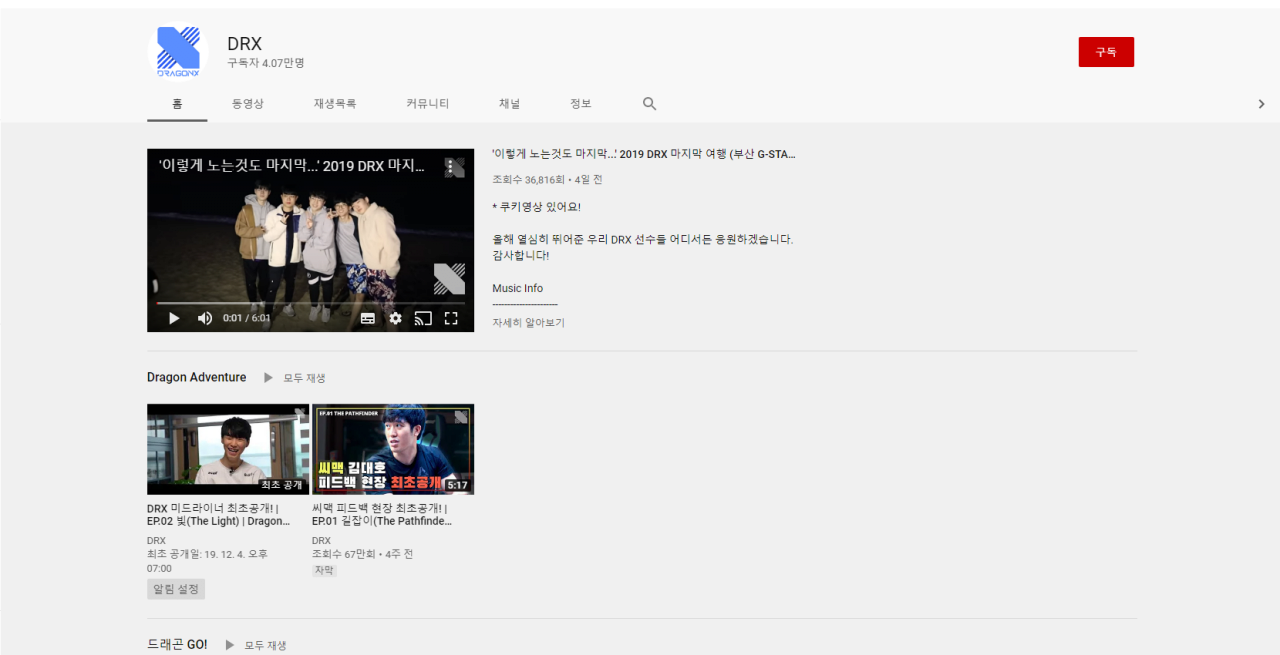
Task: Click the Cast to TV icon
Action: coord(423,318)
